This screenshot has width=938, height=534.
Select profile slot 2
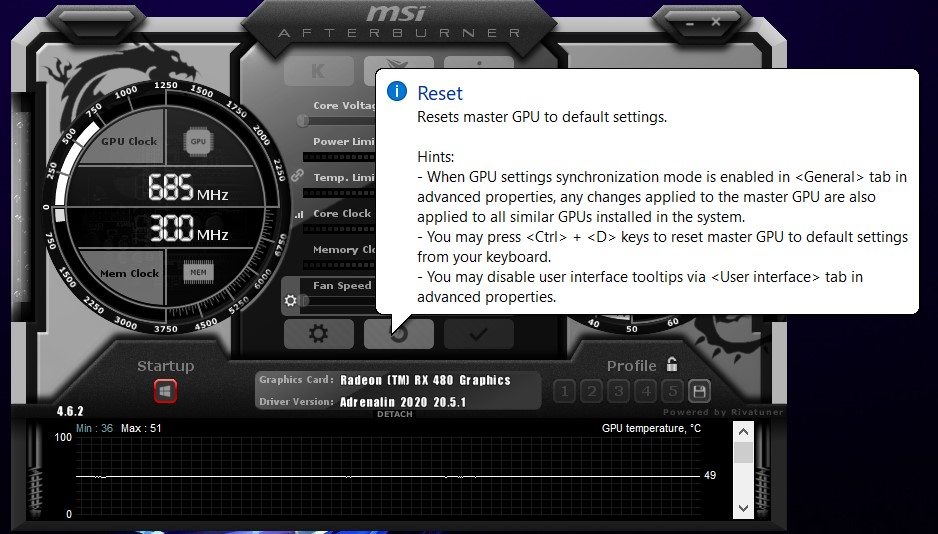592,391
